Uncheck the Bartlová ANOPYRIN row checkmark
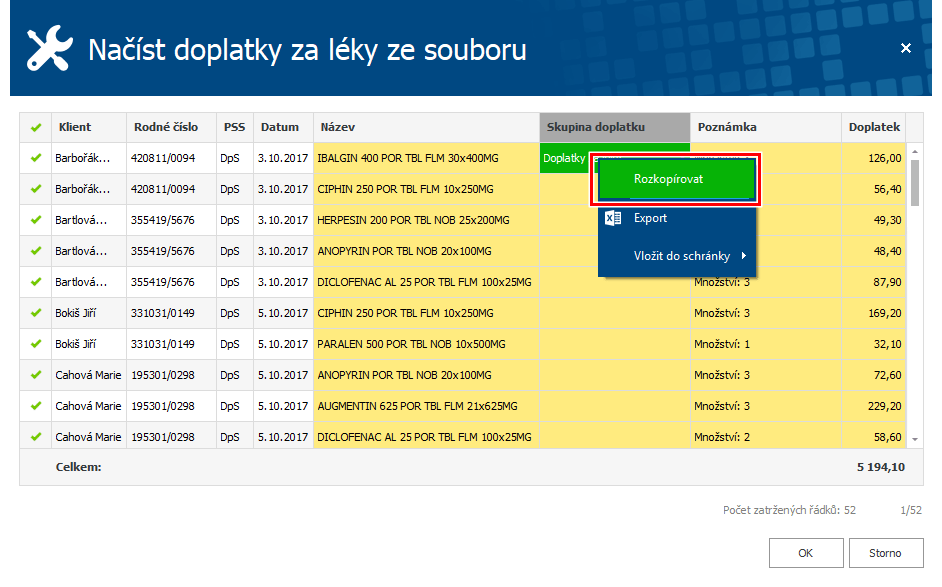 36,251
